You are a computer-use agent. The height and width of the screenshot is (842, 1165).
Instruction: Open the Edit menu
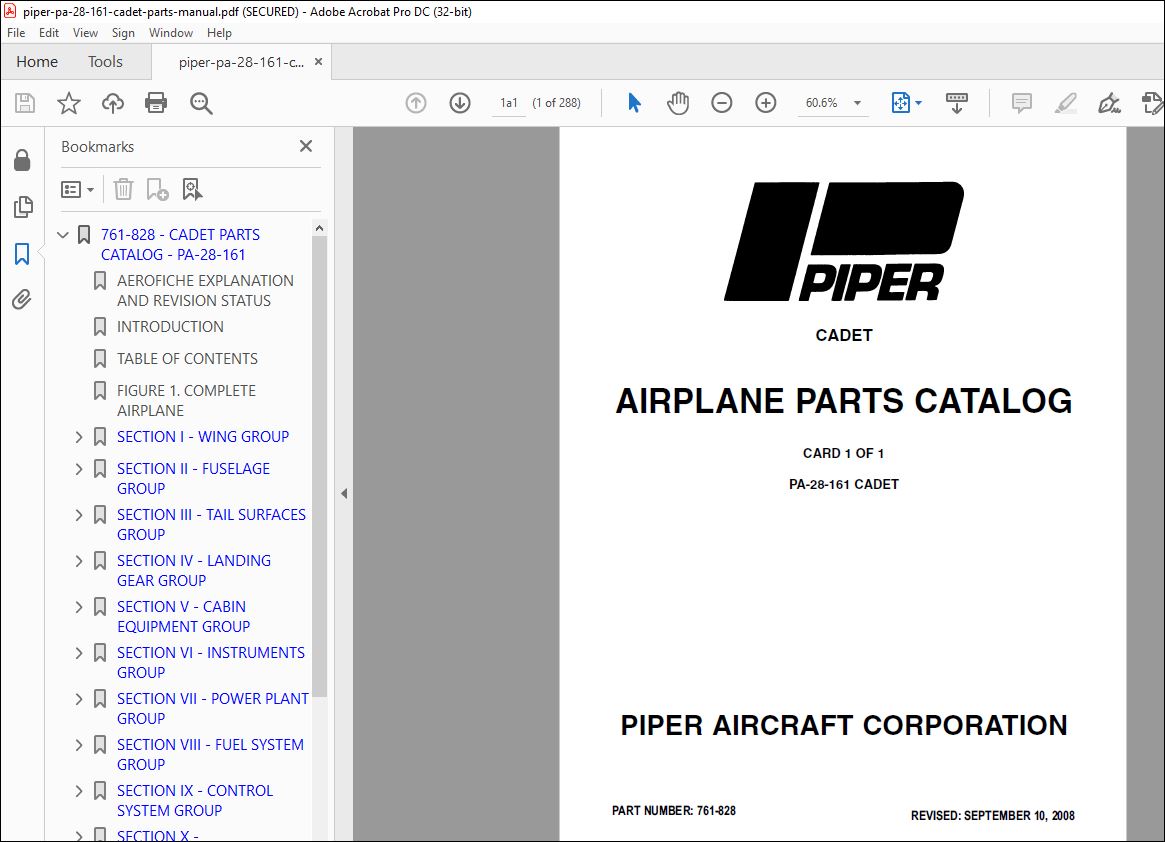(49, 33)
